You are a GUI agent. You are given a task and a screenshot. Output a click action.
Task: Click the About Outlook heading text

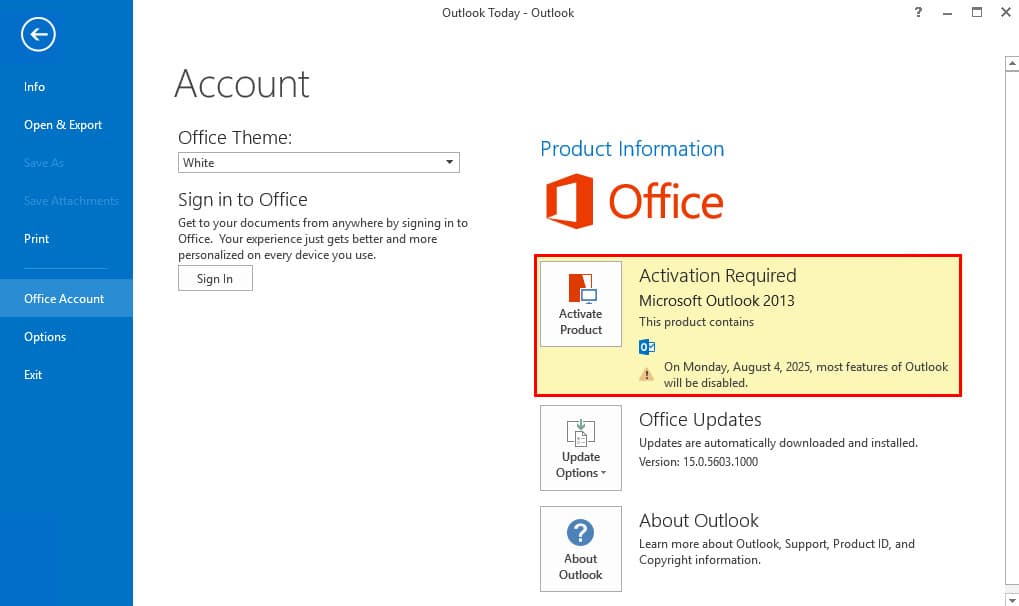pos(699,521)
